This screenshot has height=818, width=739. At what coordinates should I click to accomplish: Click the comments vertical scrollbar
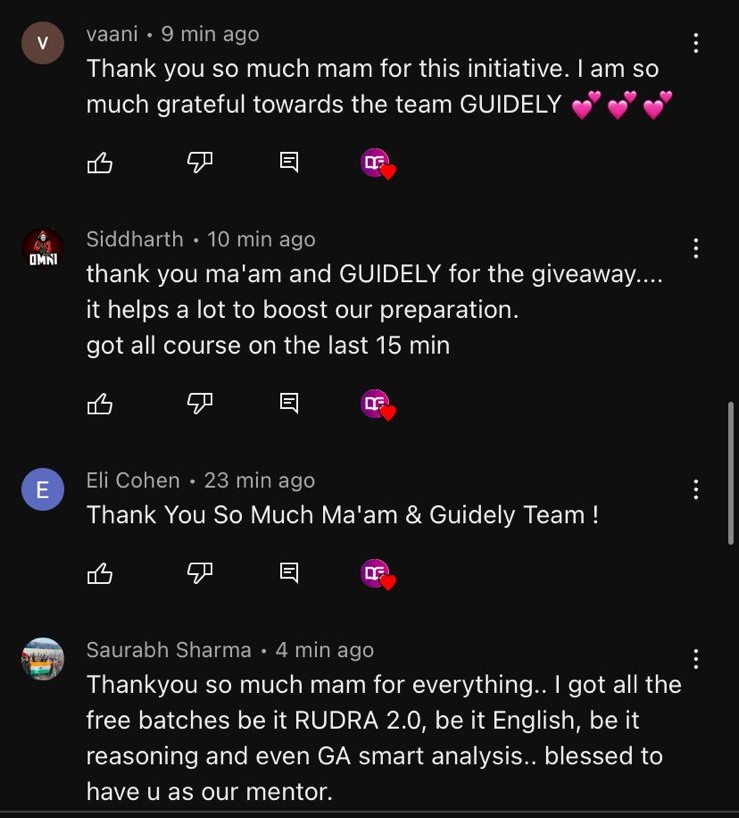point(731,473)
